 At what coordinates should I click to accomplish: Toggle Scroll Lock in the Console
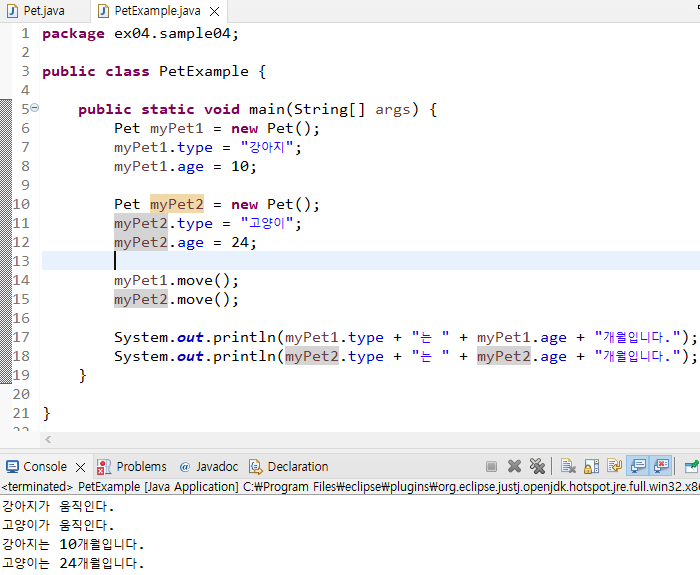pyautogui.click(x=592, y=467)
